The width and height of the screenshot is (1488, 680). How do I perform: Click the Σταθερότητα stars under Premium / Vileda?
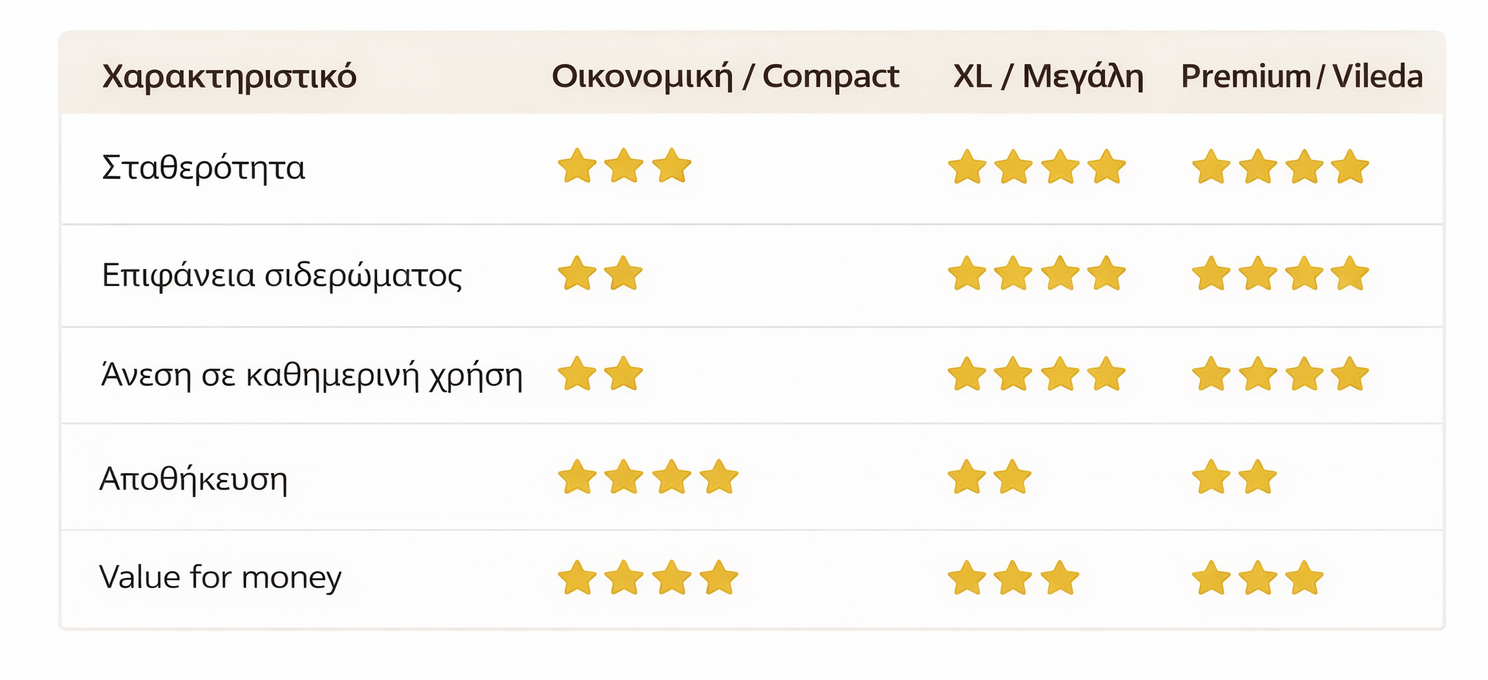point(1280,167)
